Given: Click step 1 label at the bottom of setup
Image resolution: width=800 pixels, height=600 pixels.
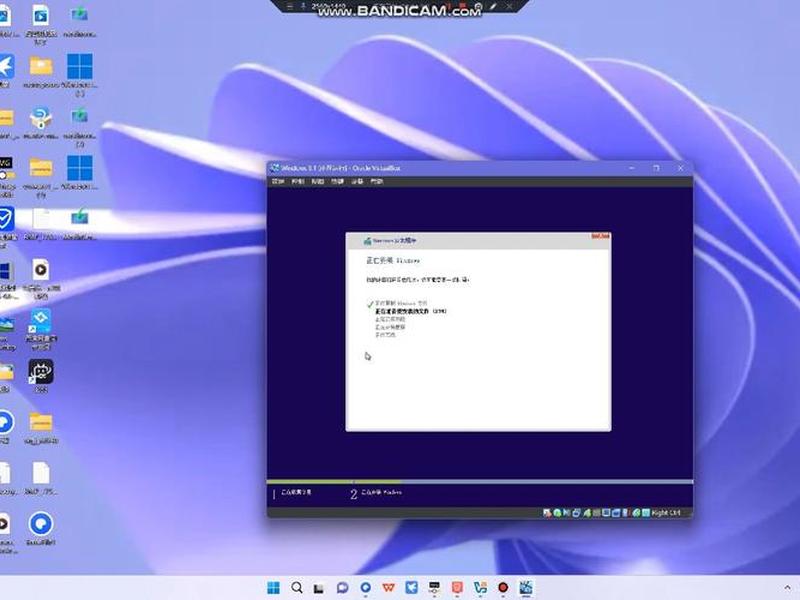Looking at the screenshot, I should point(292,493).
